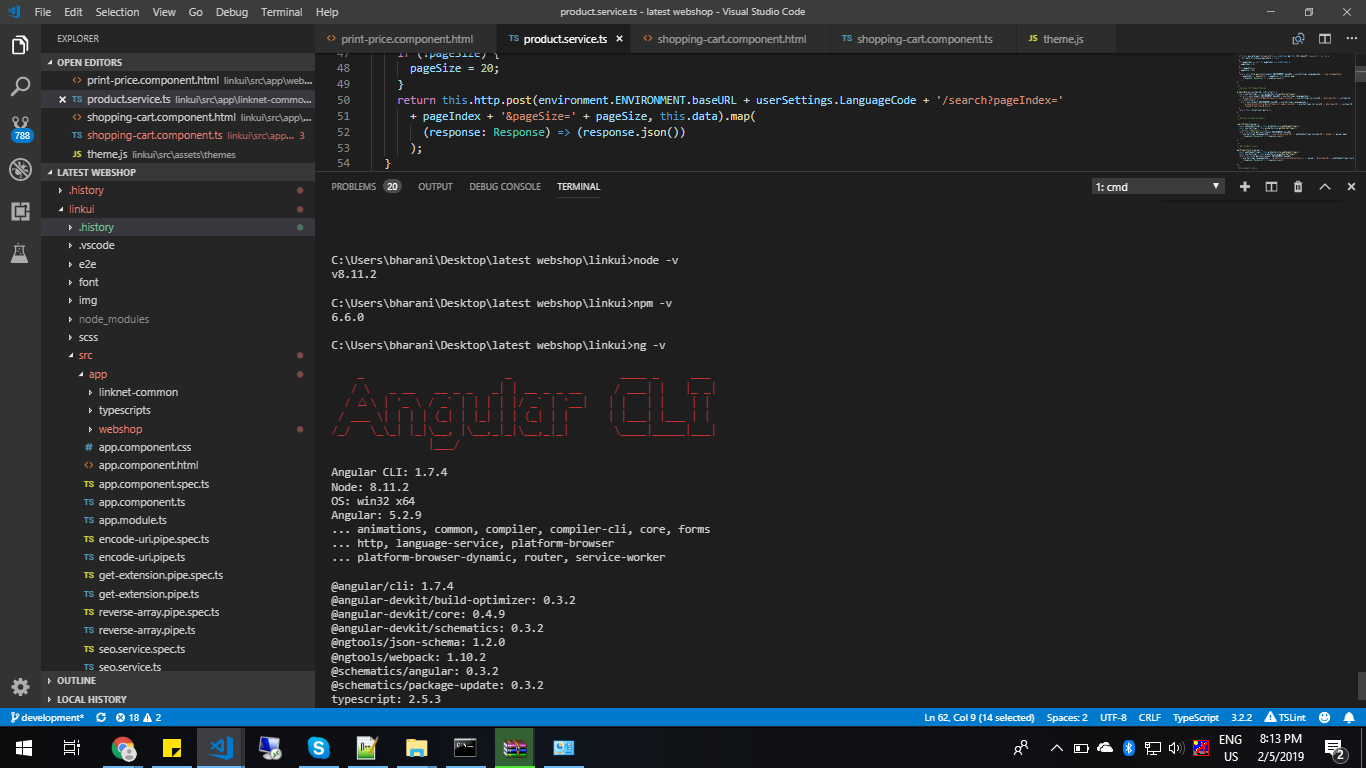The height and width of the screenshot is (768, 1366).
Task: Open Source Control view with 788 badge
Action: (20, 128)
